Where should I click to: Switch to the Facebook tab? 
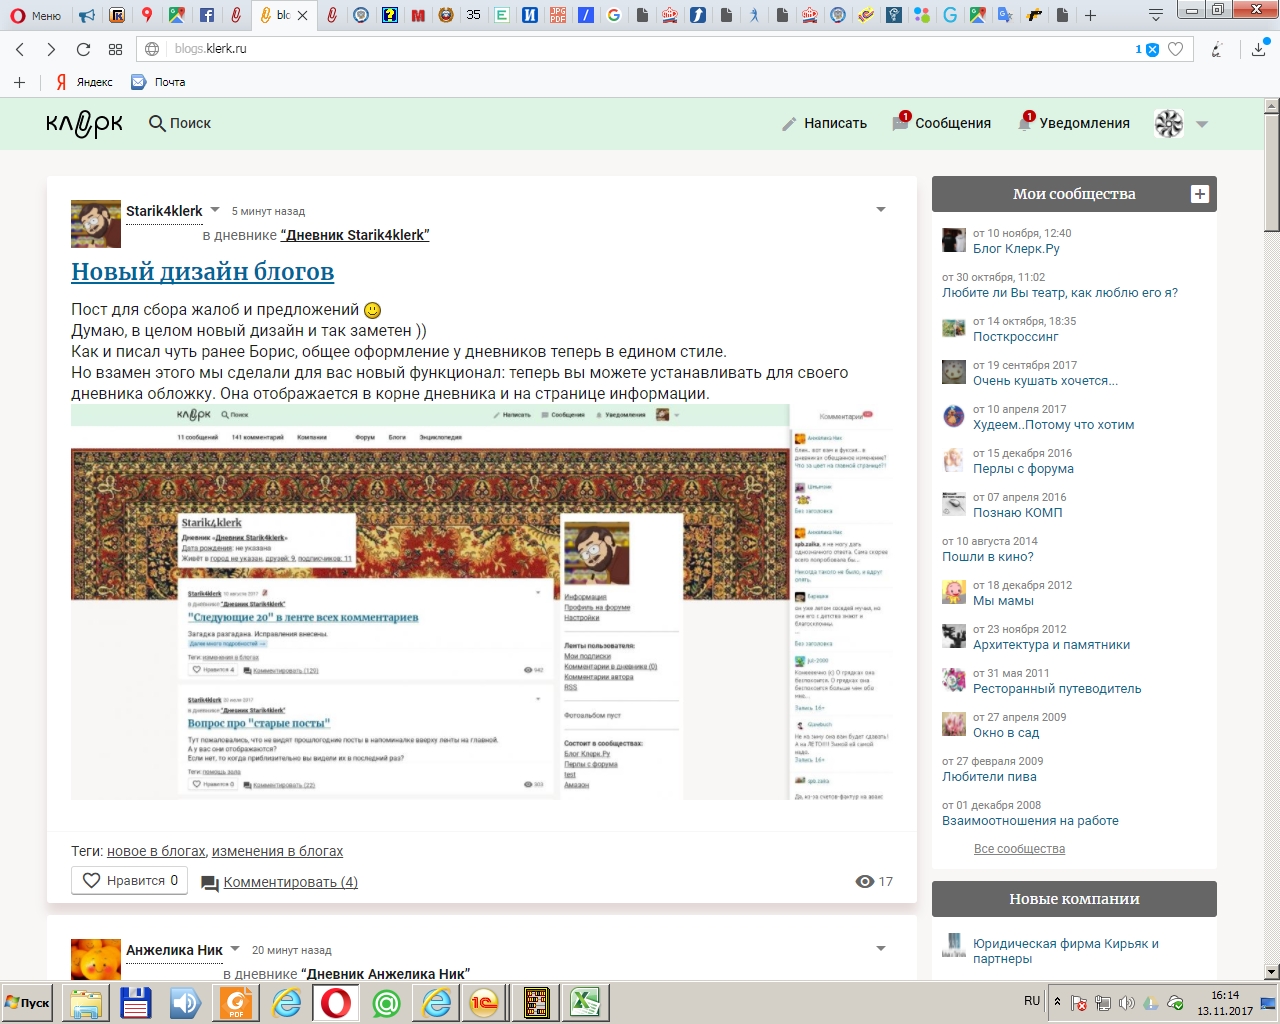tap(206, 15)
